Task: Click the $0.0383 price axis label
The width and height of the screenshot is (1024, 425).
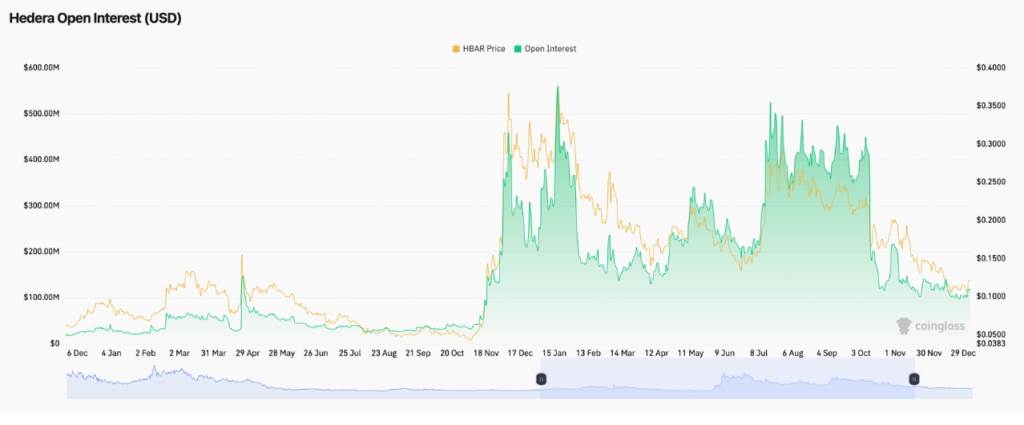Action: click(991, 343)
